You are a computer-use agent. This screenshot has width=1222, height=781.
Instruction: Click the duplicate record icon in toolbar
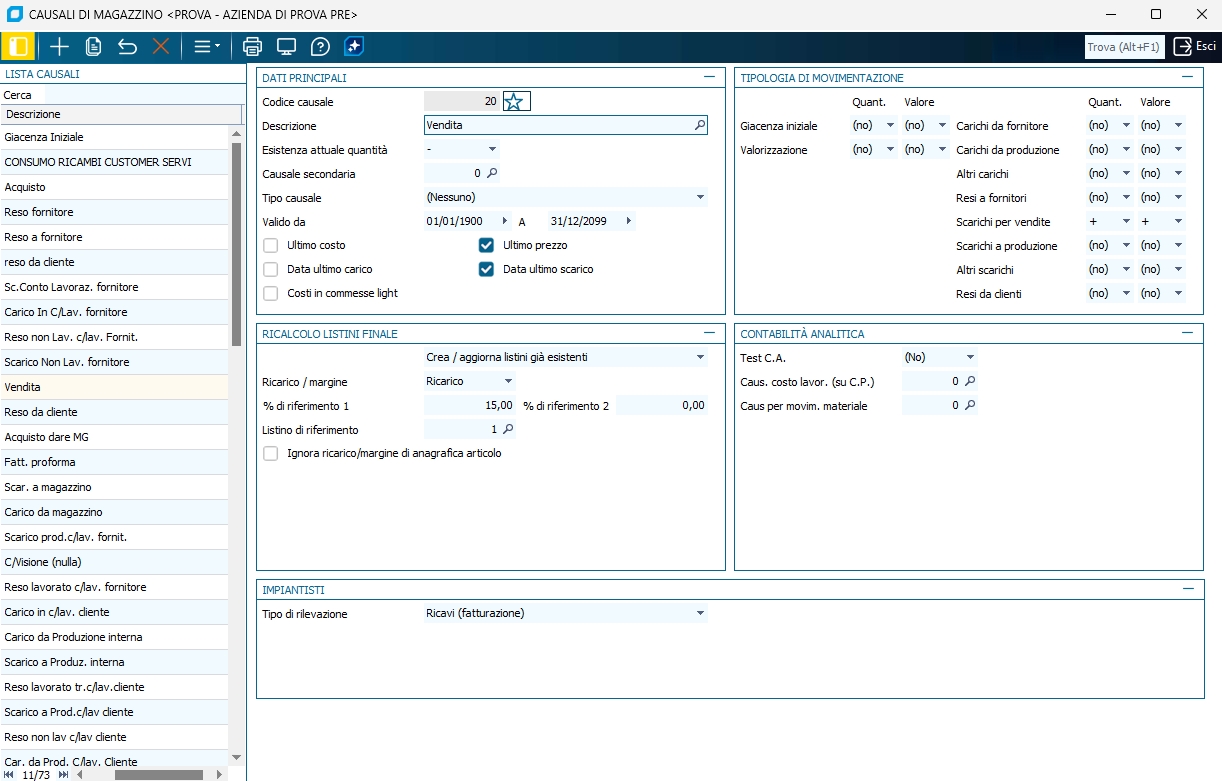(94, 46)
